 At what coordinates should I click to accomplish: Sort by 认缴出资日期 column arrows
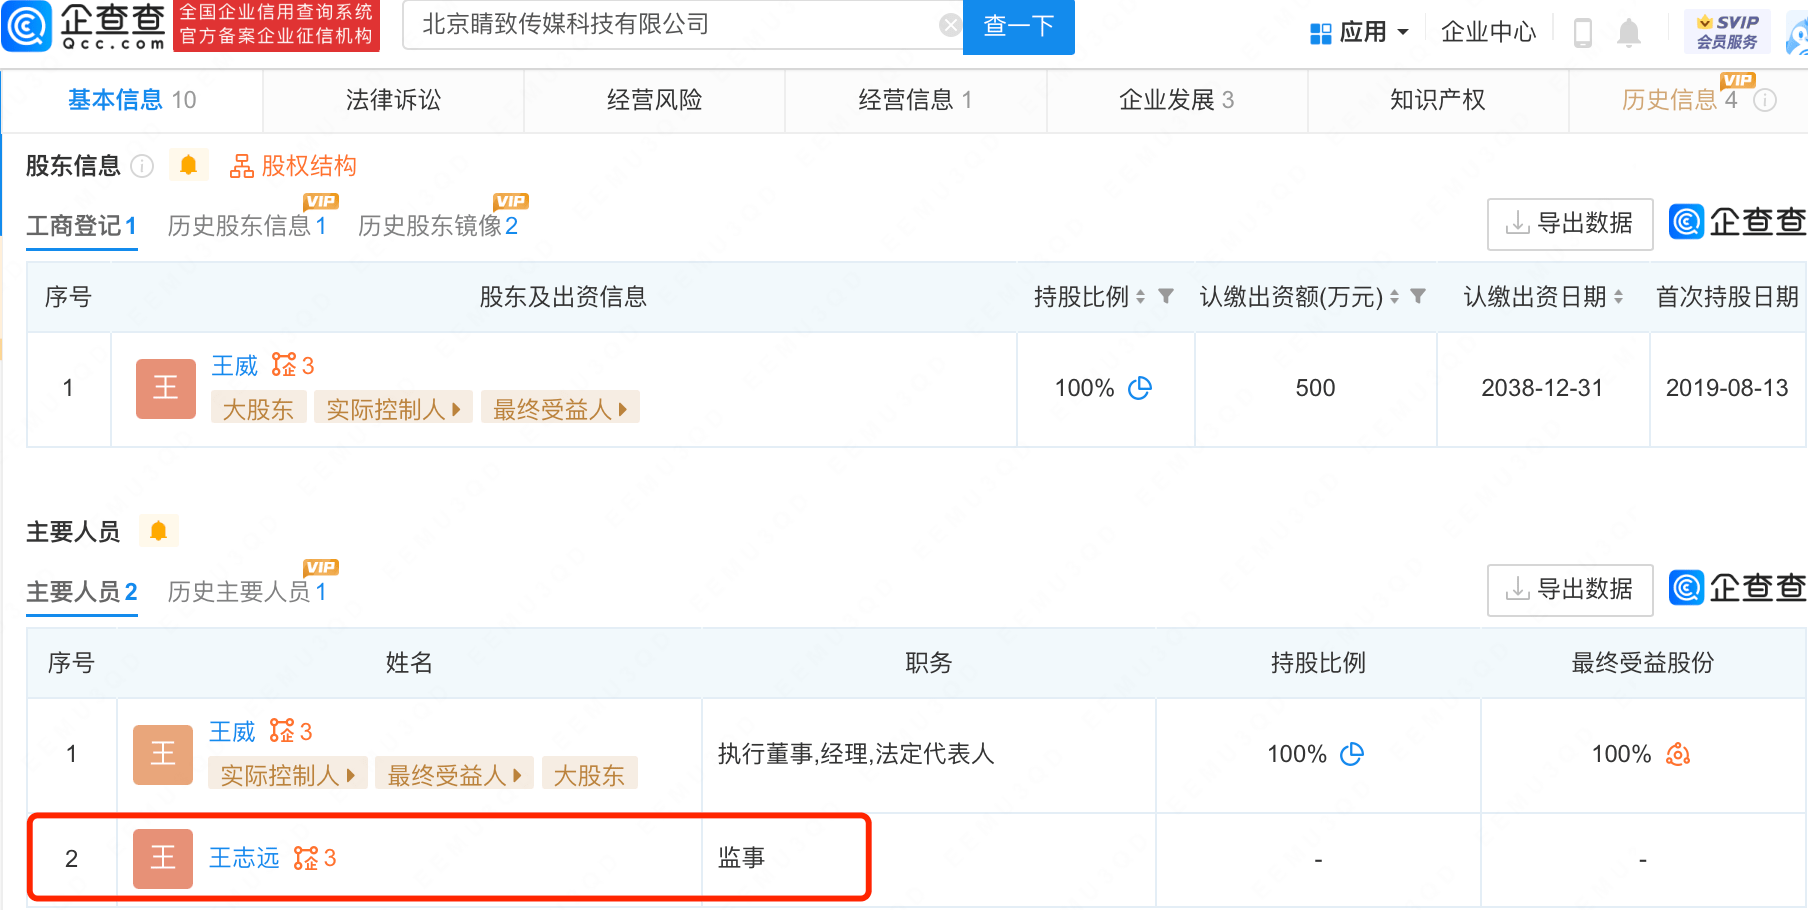[1618, 297]
